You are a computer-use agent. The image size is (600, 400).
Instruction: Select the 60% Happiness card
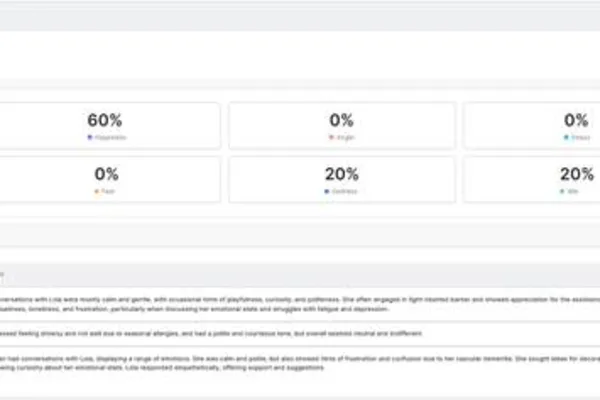click(x=110, y=126)
